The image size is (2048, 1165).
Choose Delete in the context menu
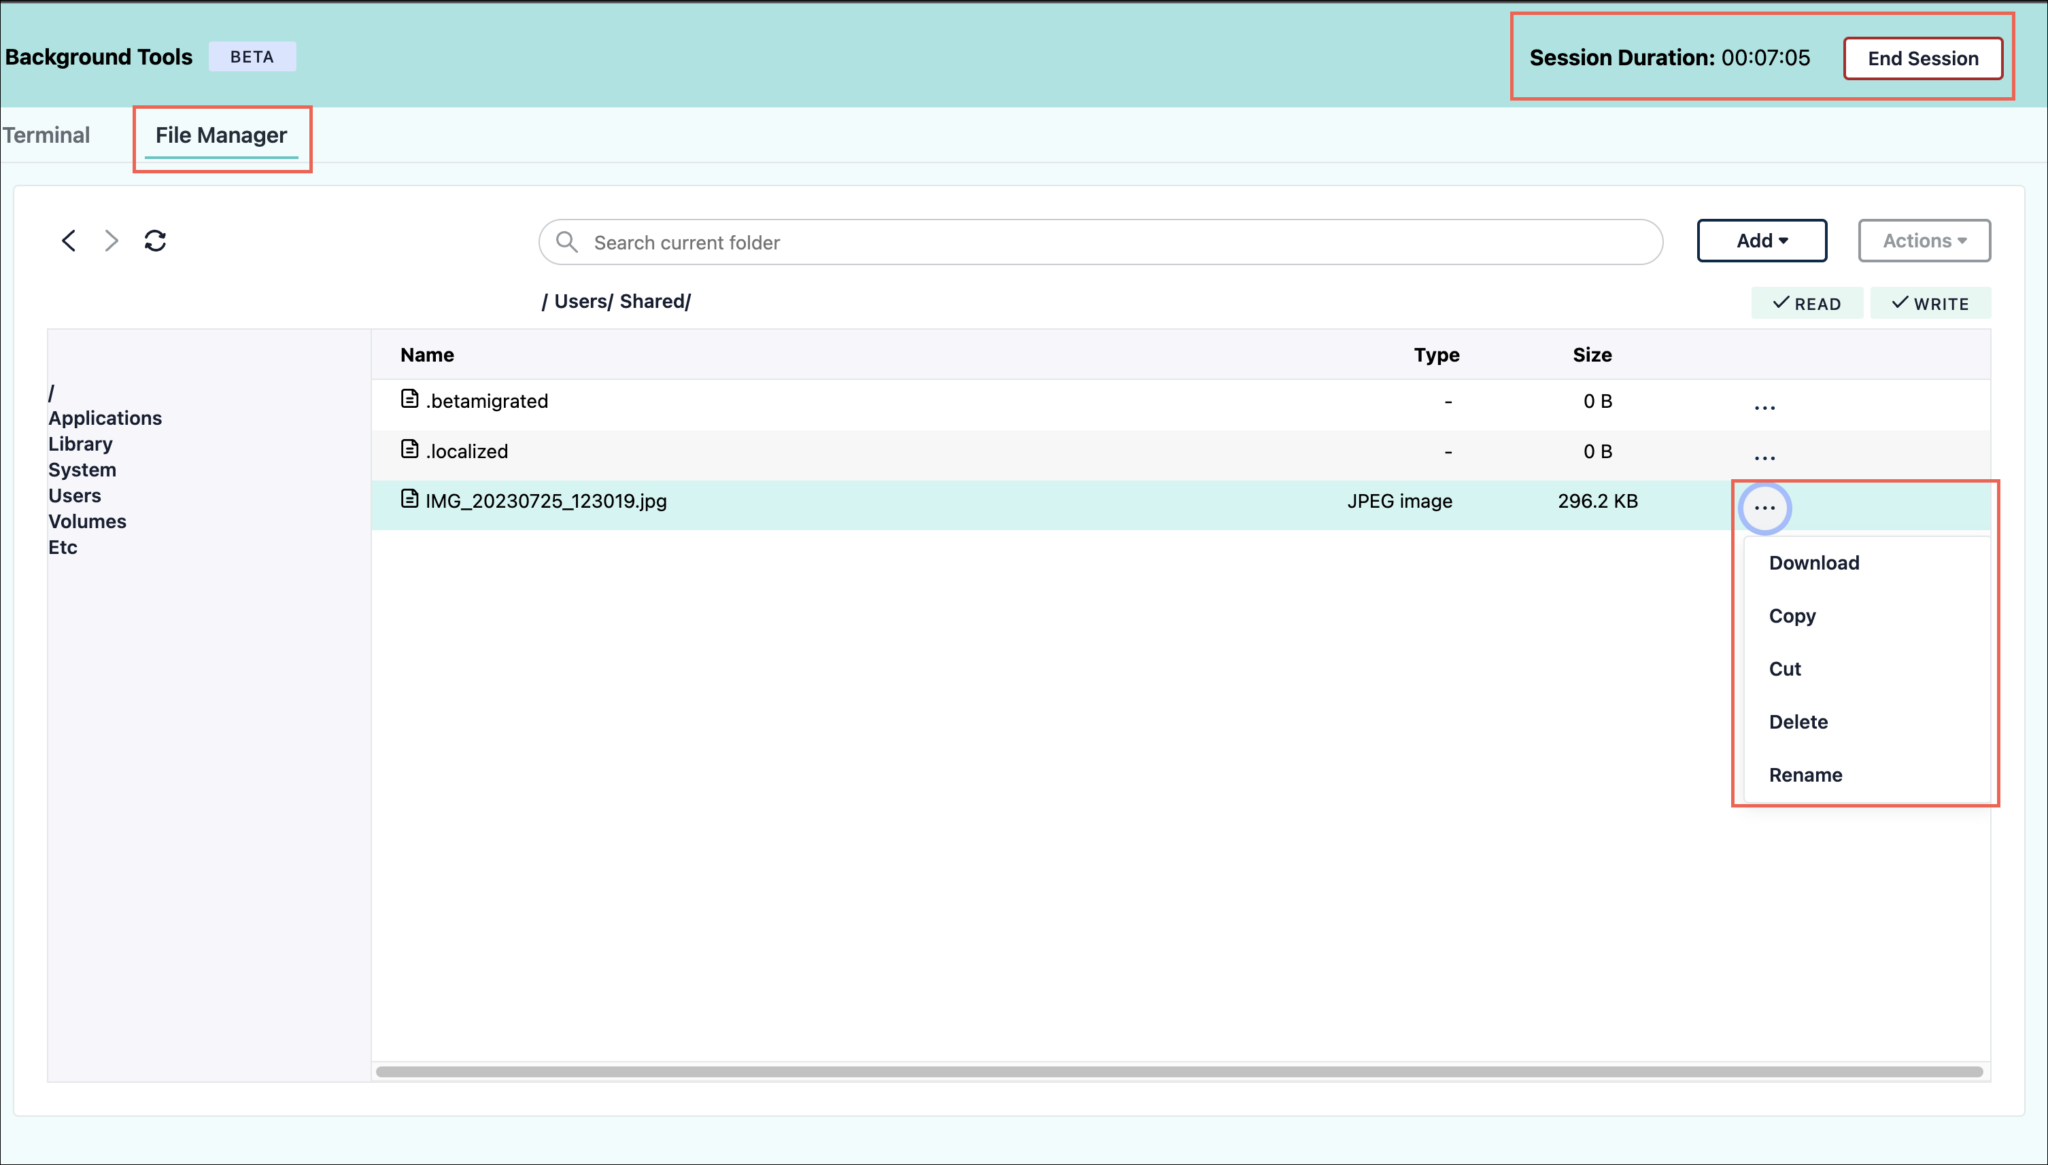[x=1797, y=721]
